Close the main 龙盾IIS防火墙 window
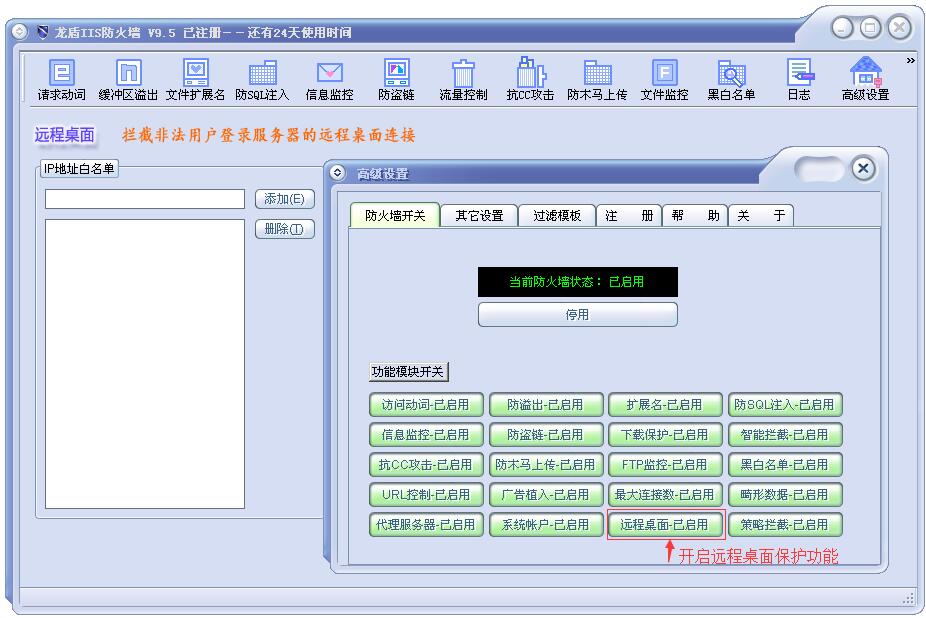This screenshot has height=618, width=926. [899, 27]
